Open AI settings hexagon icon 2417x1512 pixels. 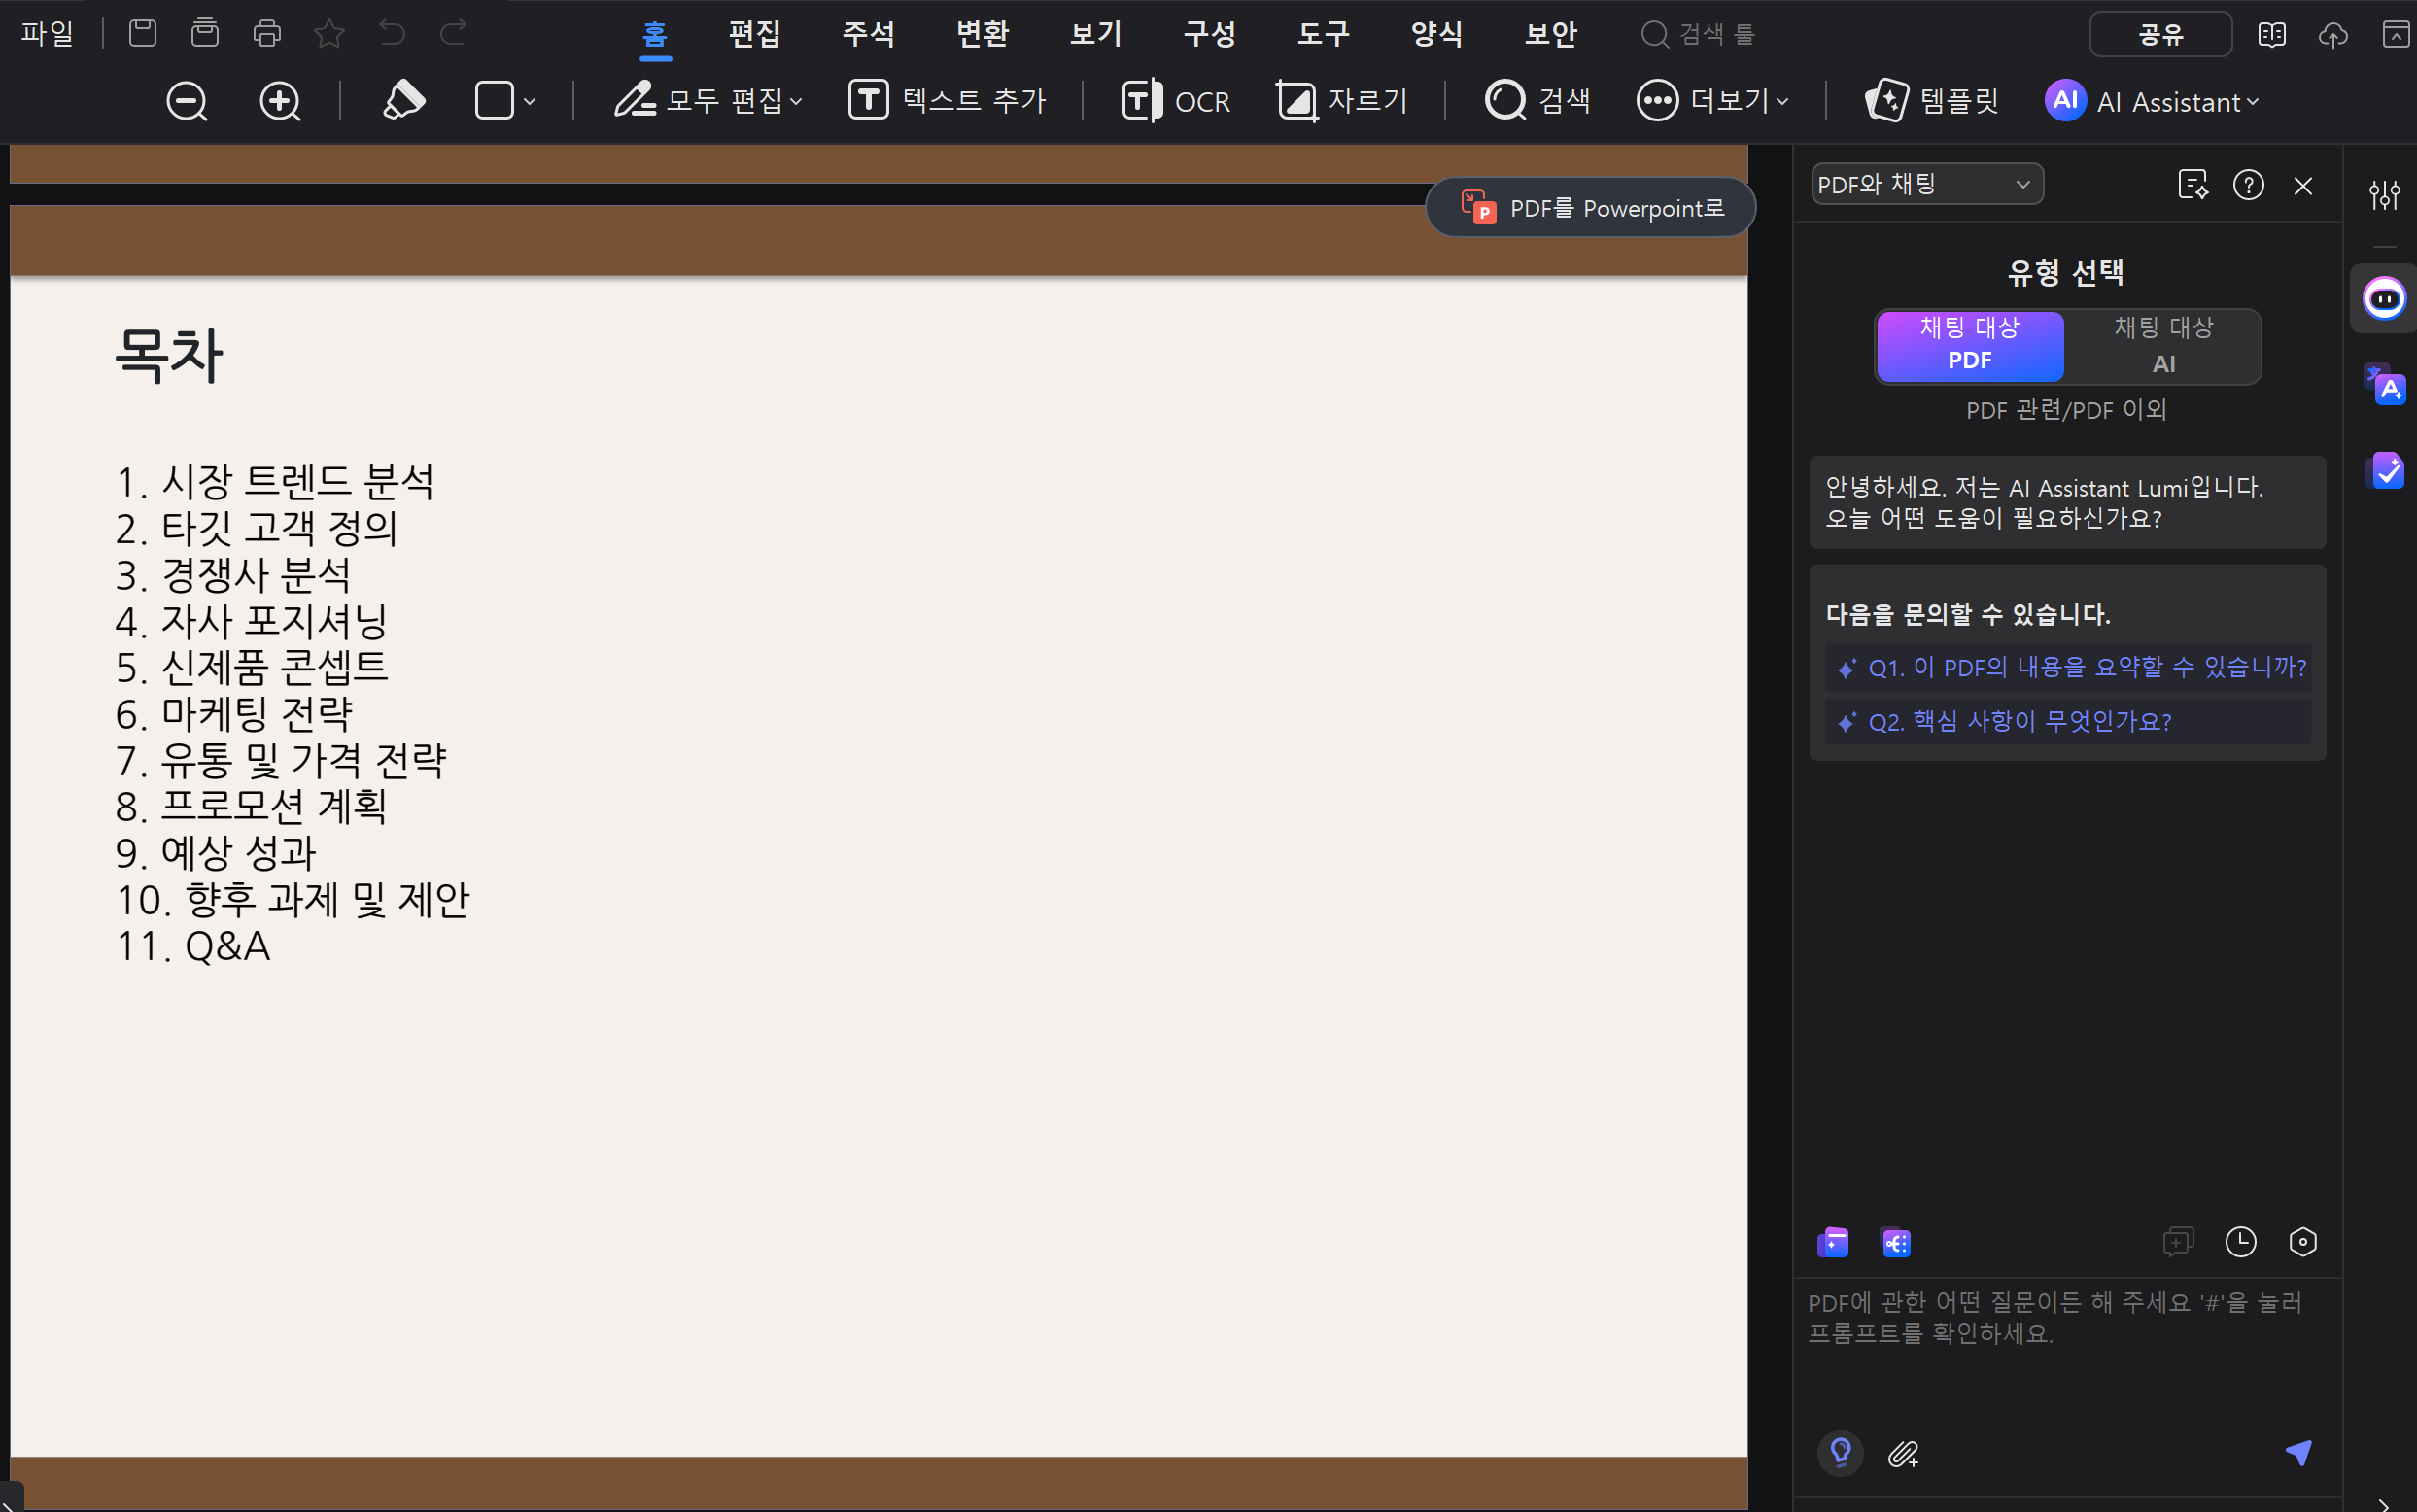[2303, 1242]
